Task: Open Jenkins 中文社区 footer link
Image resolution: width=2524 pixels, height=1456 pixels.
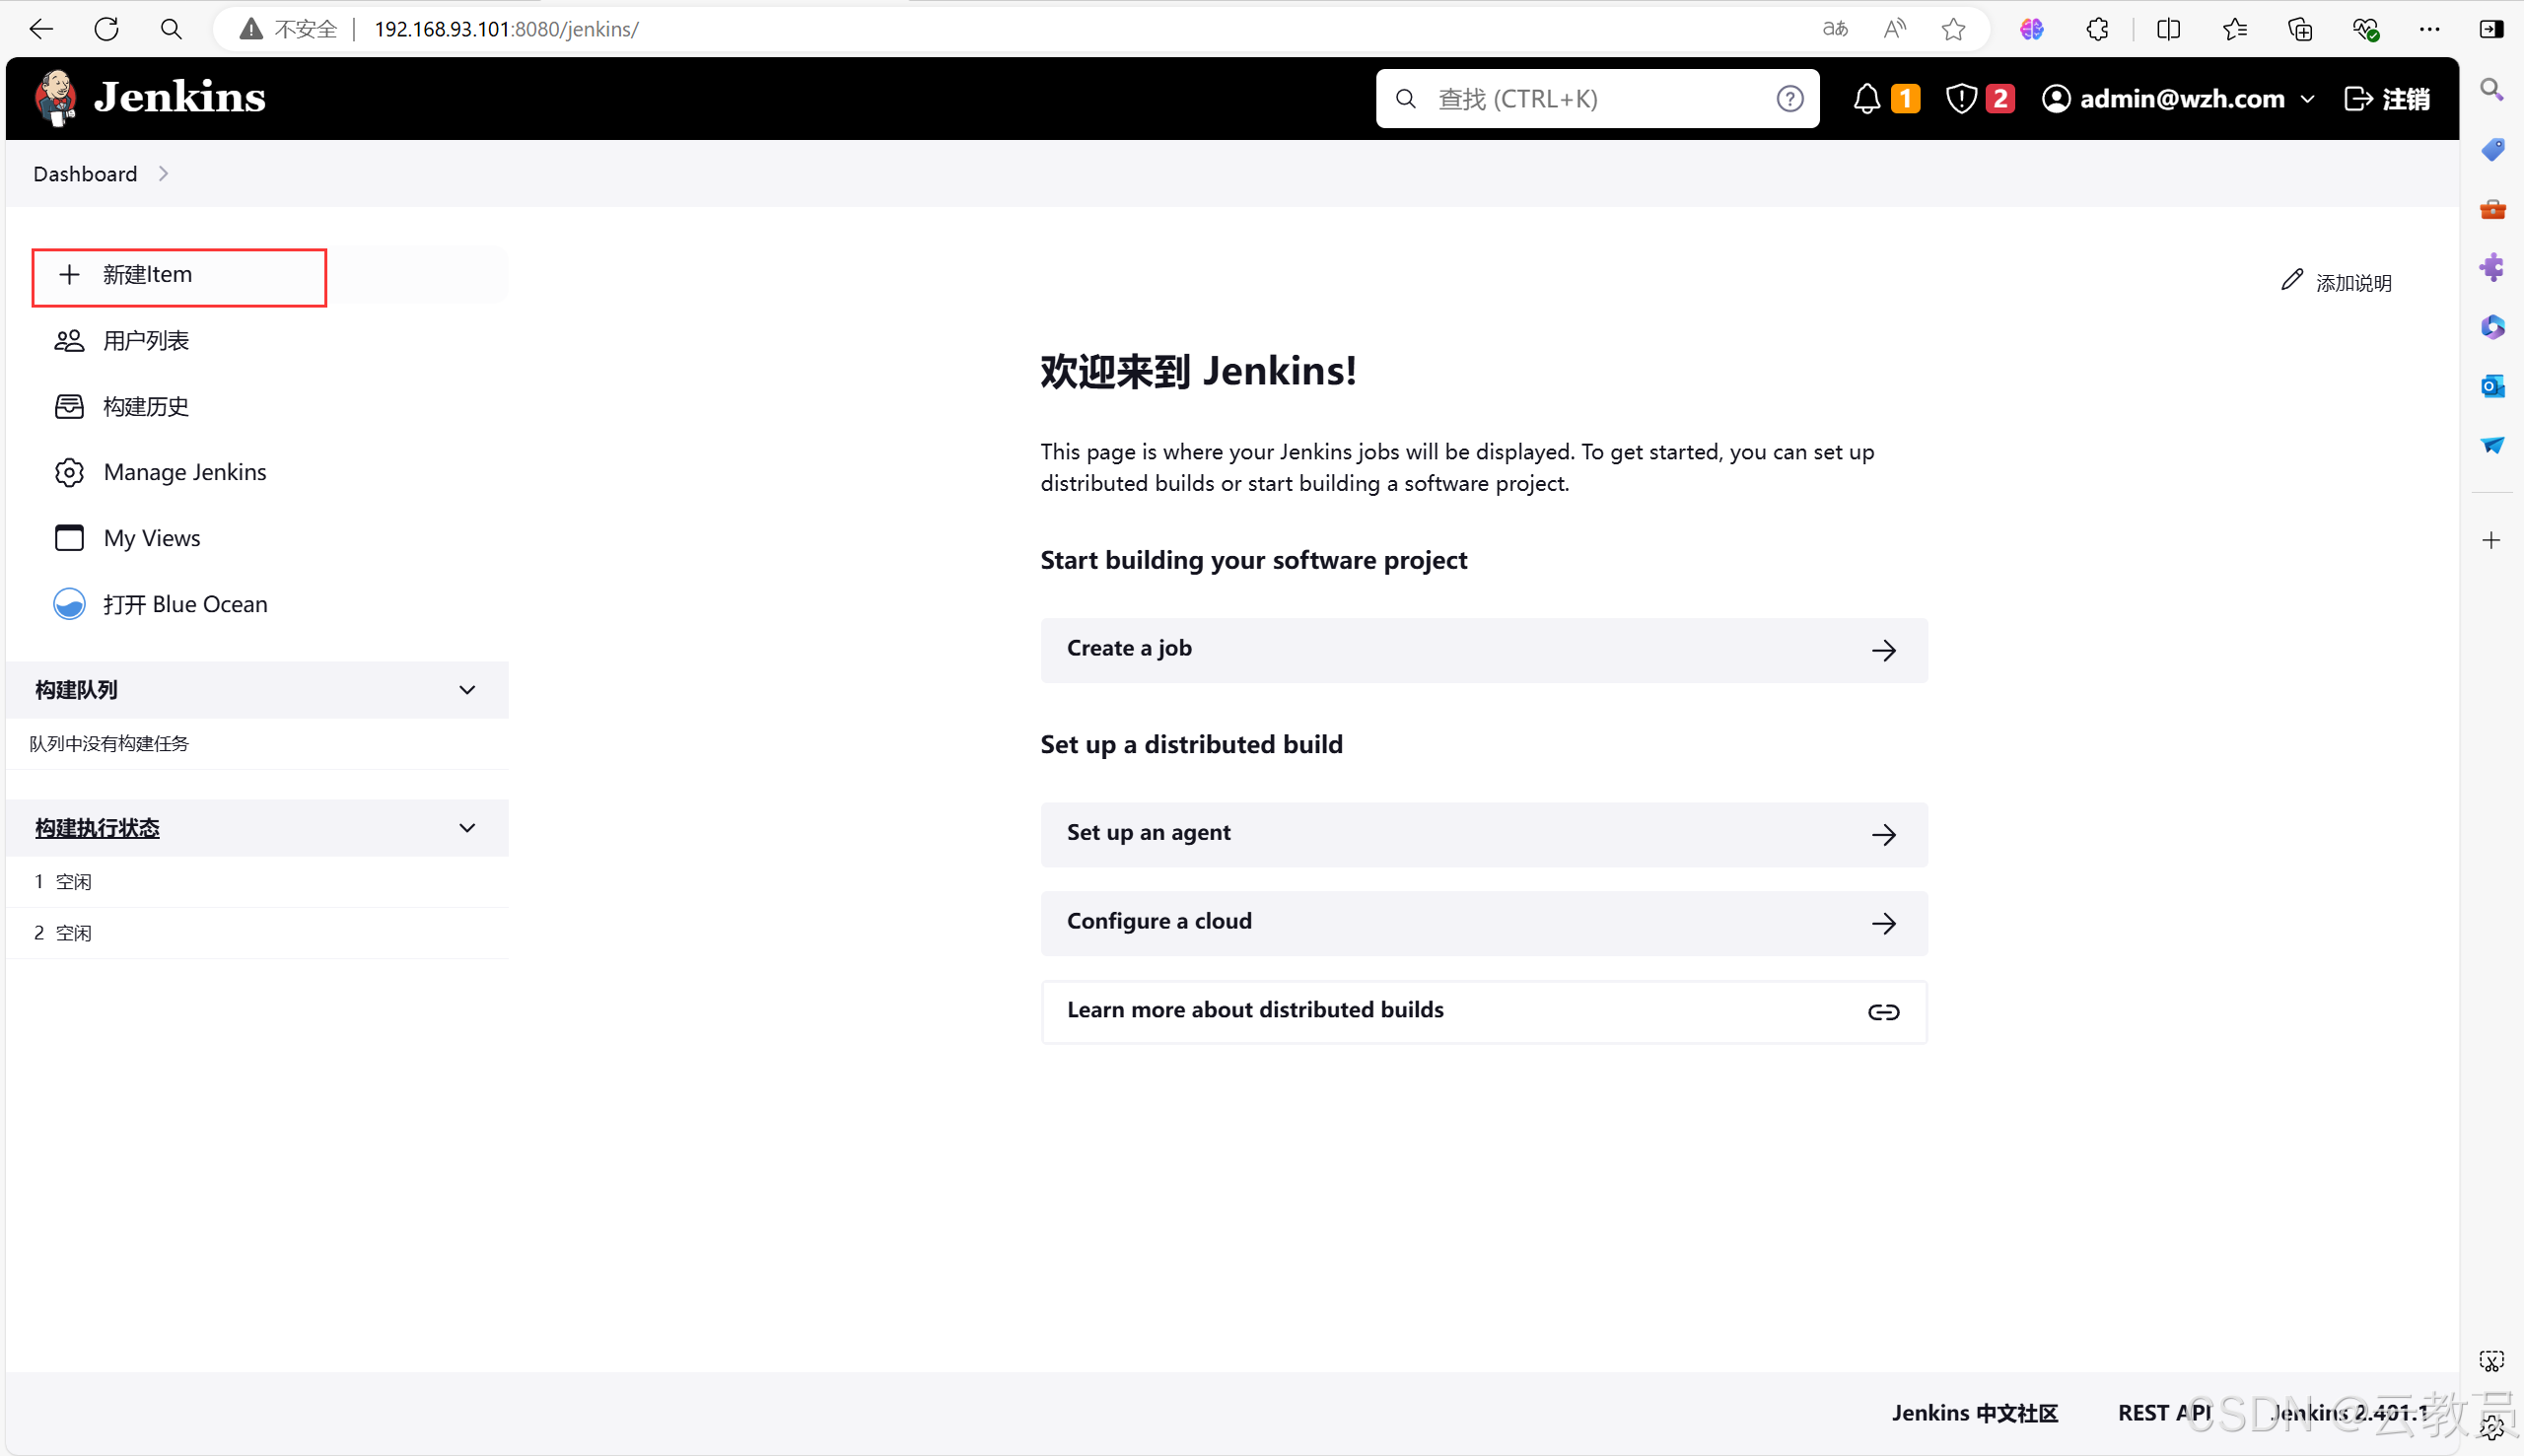Action: [x=1975, y=1413]
